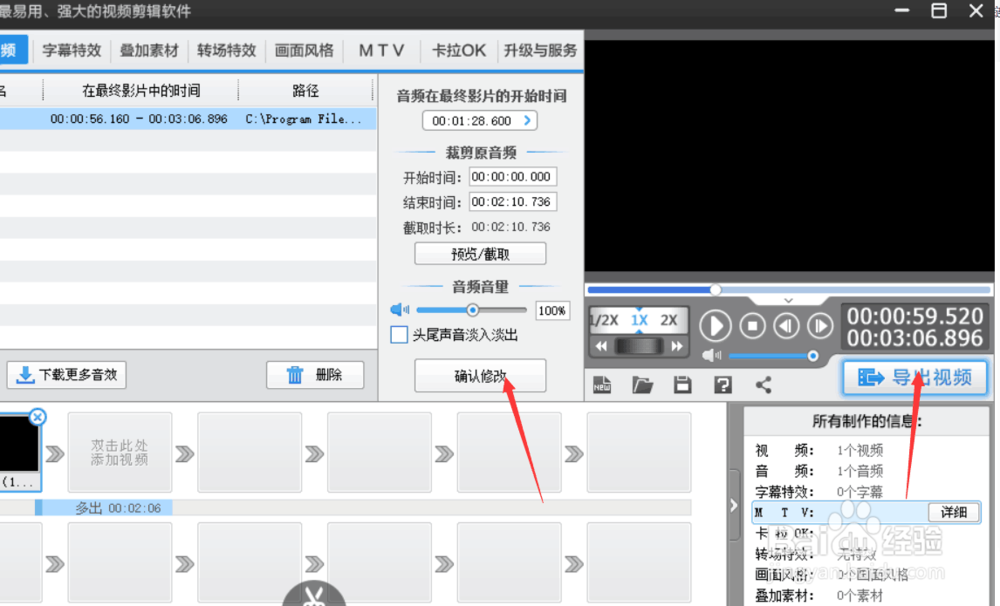Play the video preview
Viewport: 1000px width, 606px height.
tap(716, 326)
